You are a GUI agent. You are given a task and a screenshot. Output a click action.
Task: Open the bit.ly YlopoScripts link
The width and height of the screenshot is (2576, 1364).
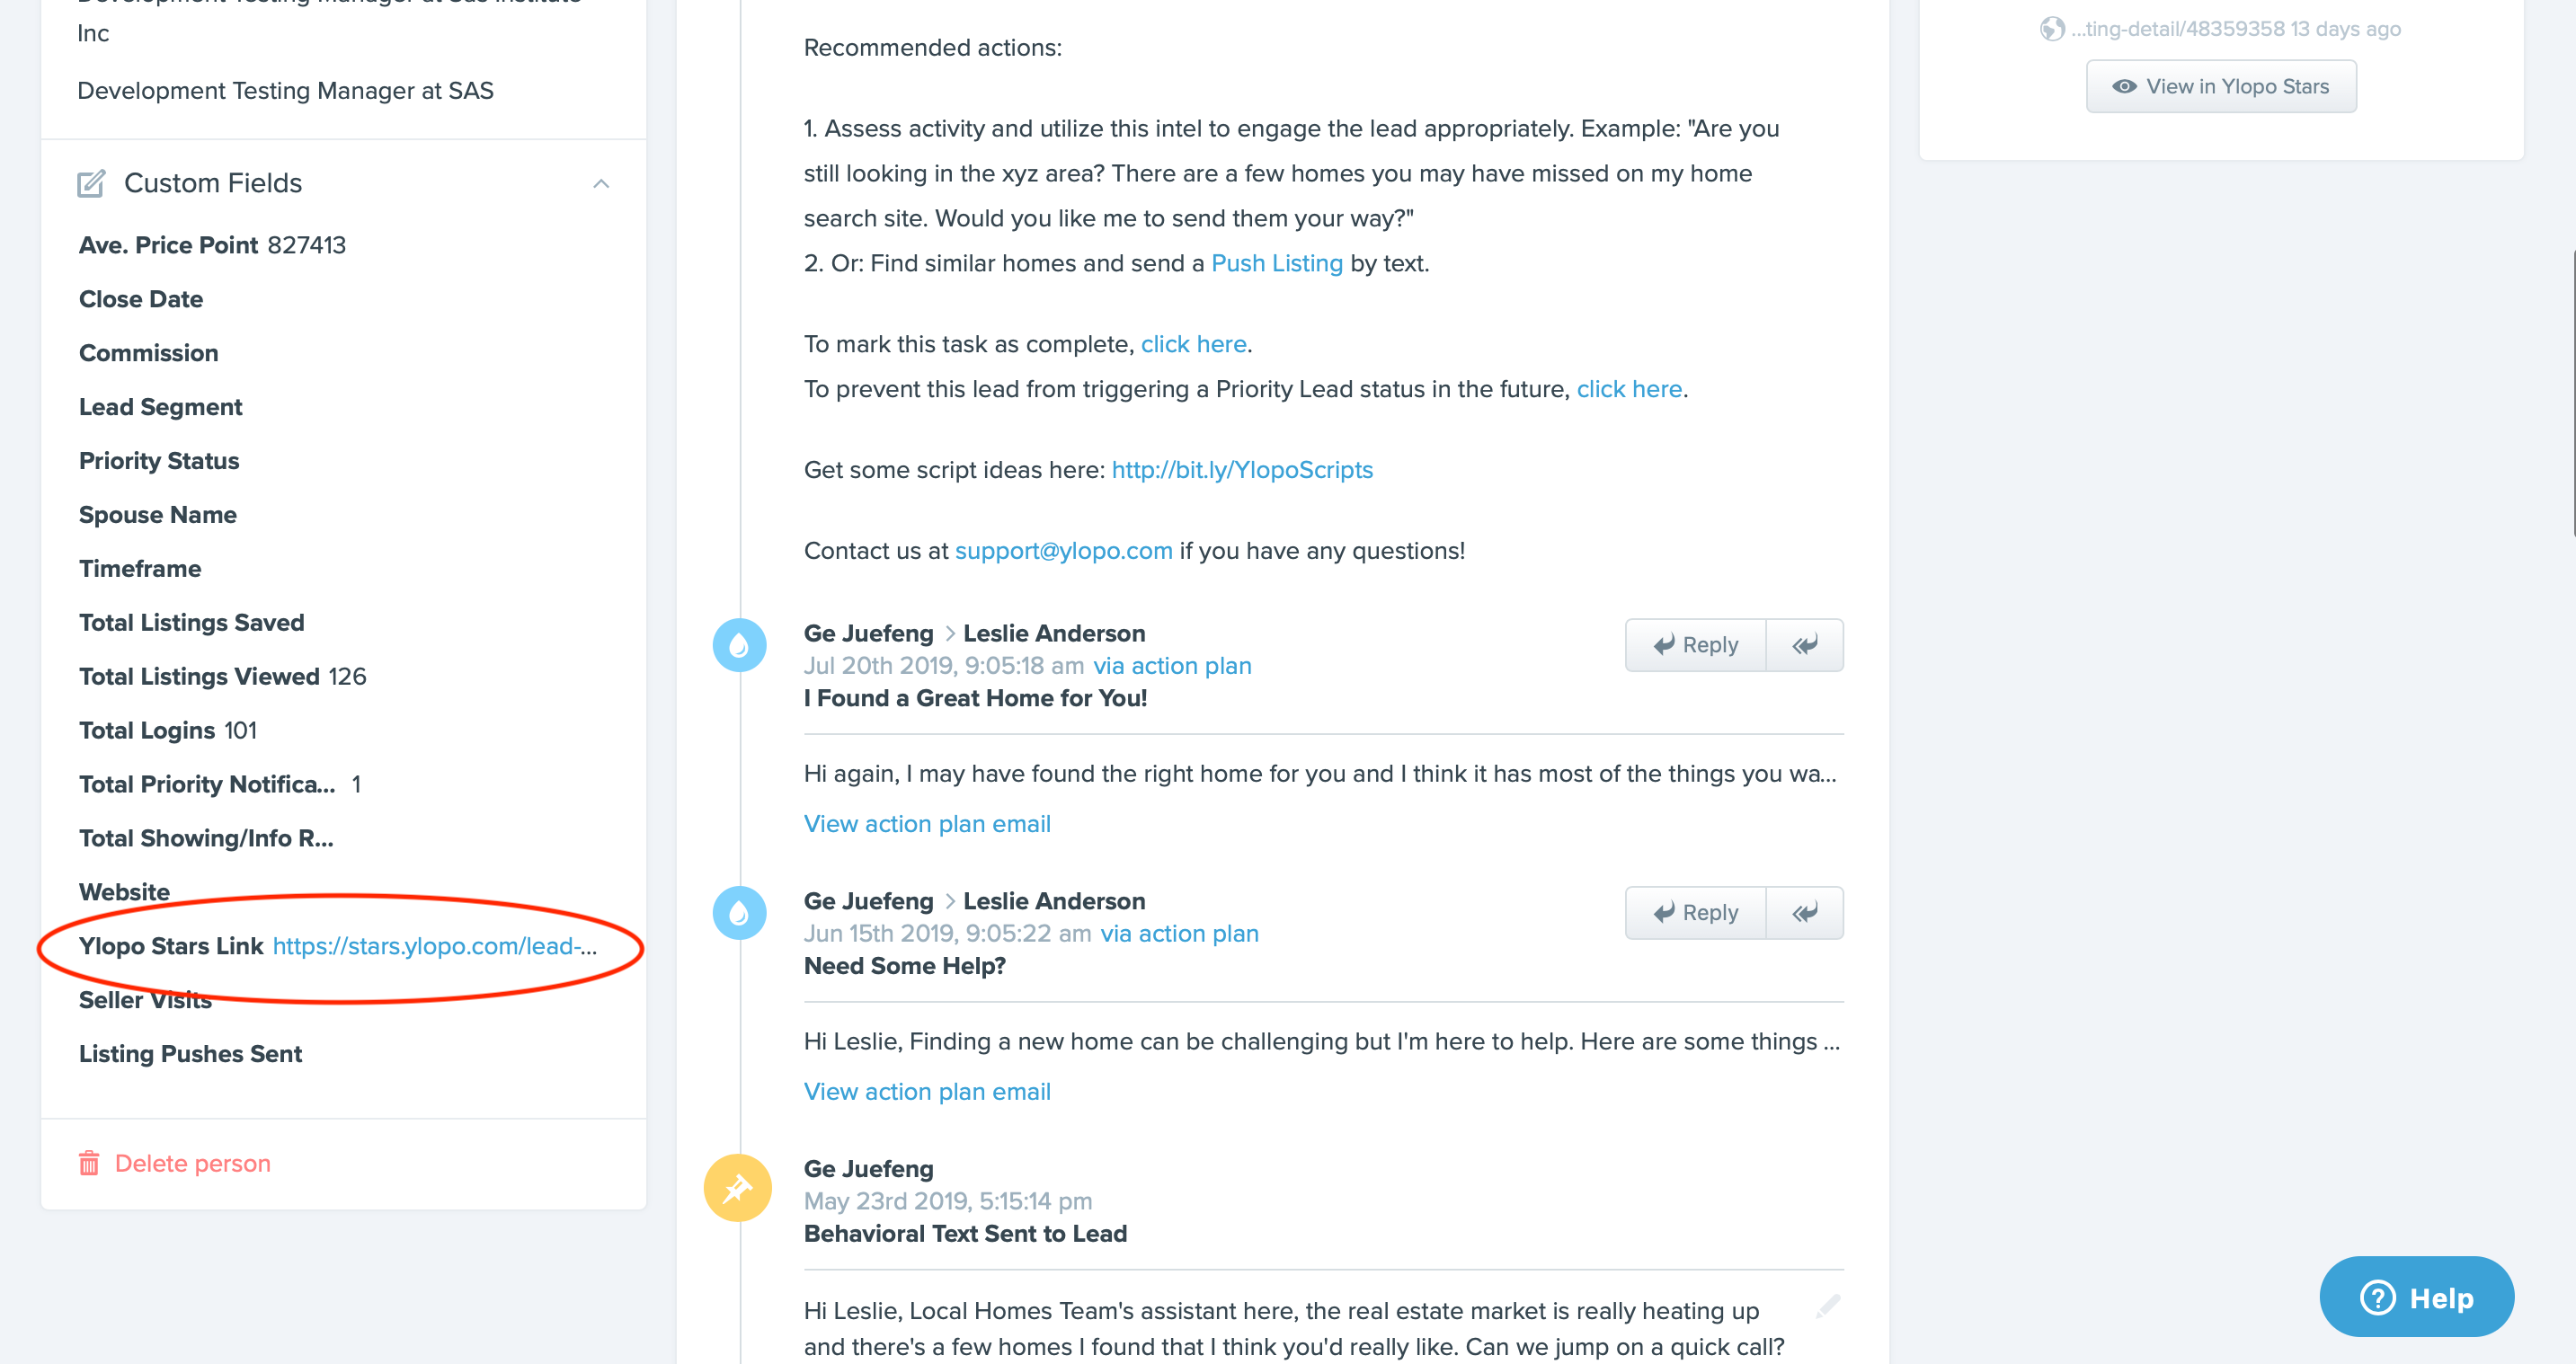click(1241, 470)
